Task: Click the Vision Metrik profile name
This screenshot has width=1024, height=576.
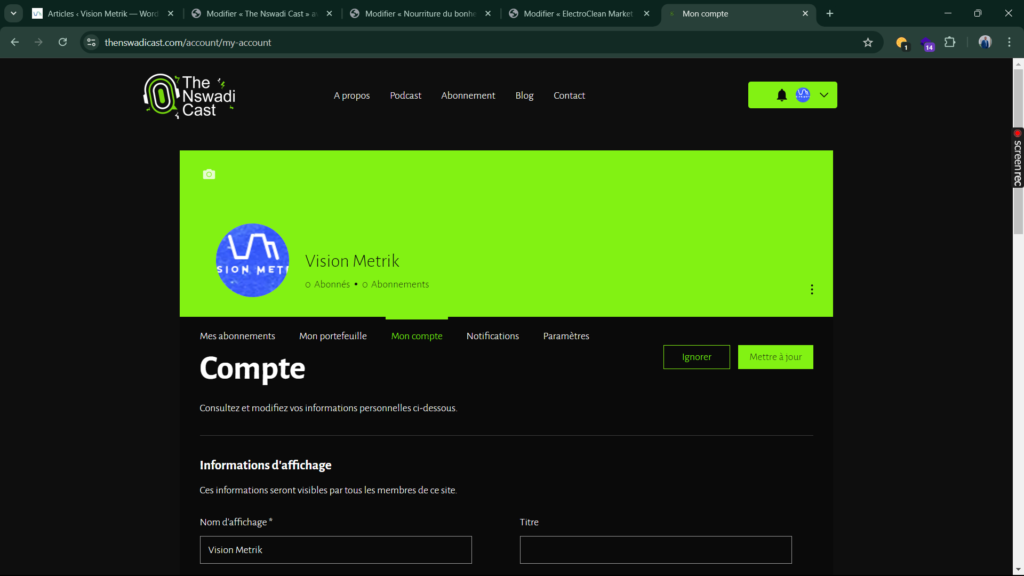Action: pyautogui.click(x=352, y=261)
